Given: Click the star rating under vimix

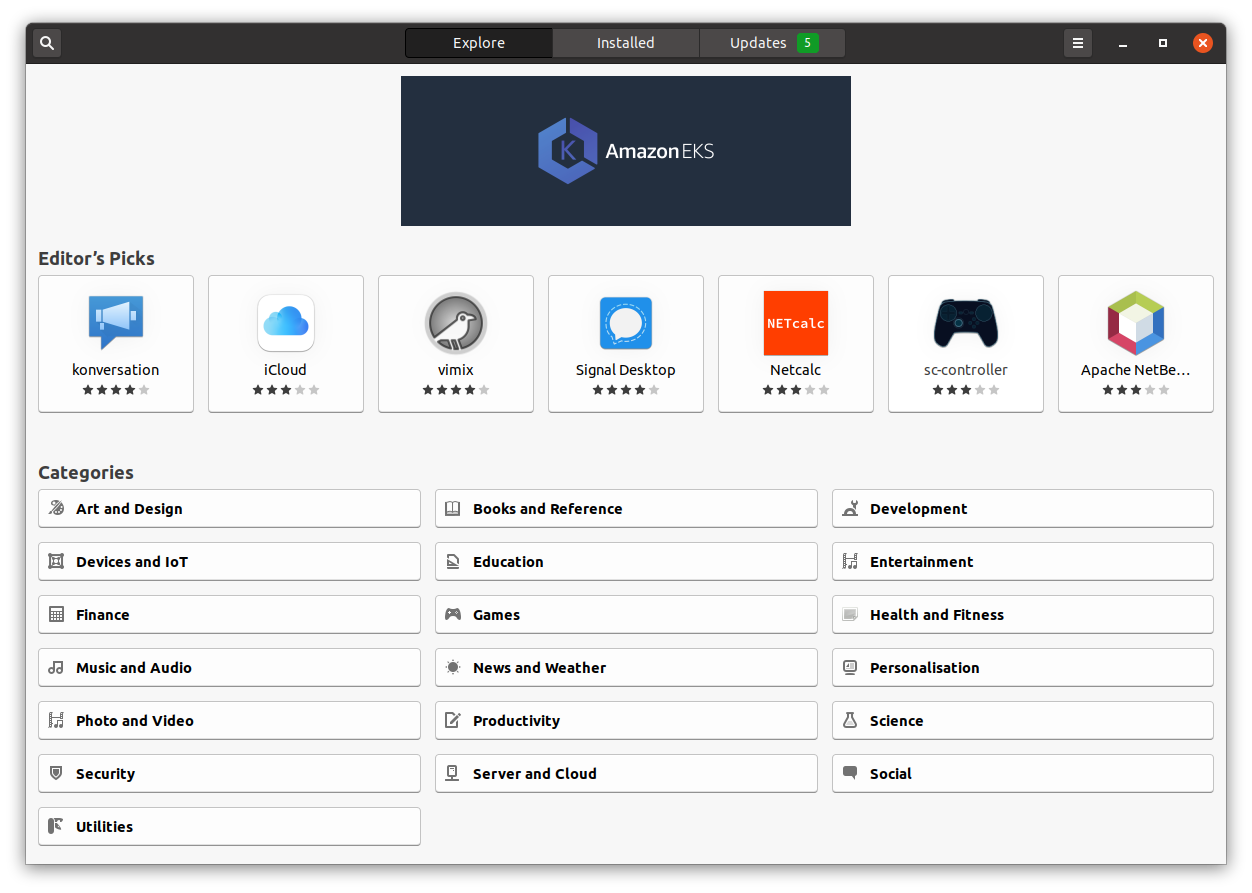Looking at the screenshot, I should click(x=456, y=390).
